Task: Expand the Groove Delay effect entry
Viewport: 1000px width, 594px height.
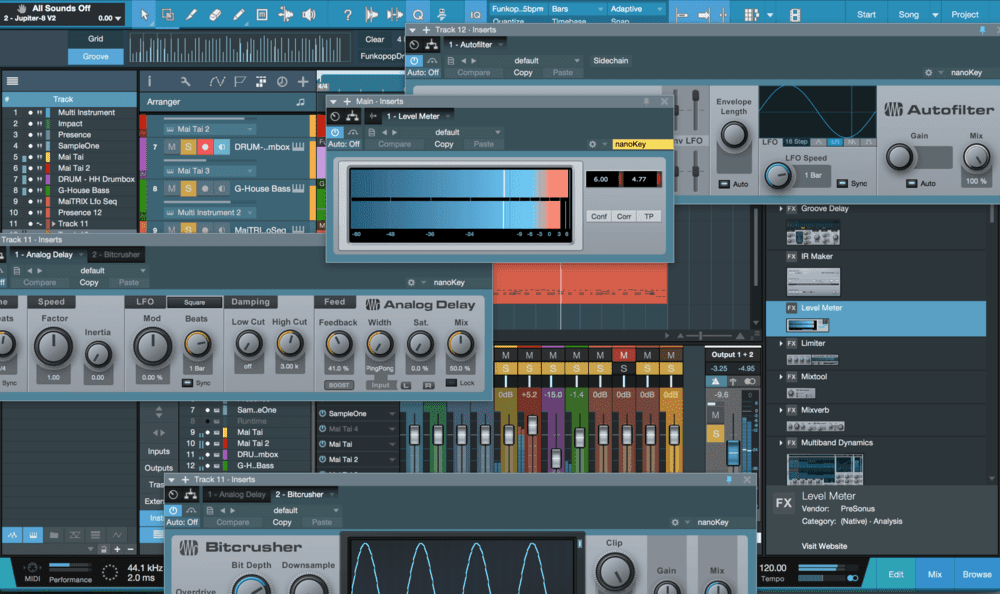Action: 781,209
